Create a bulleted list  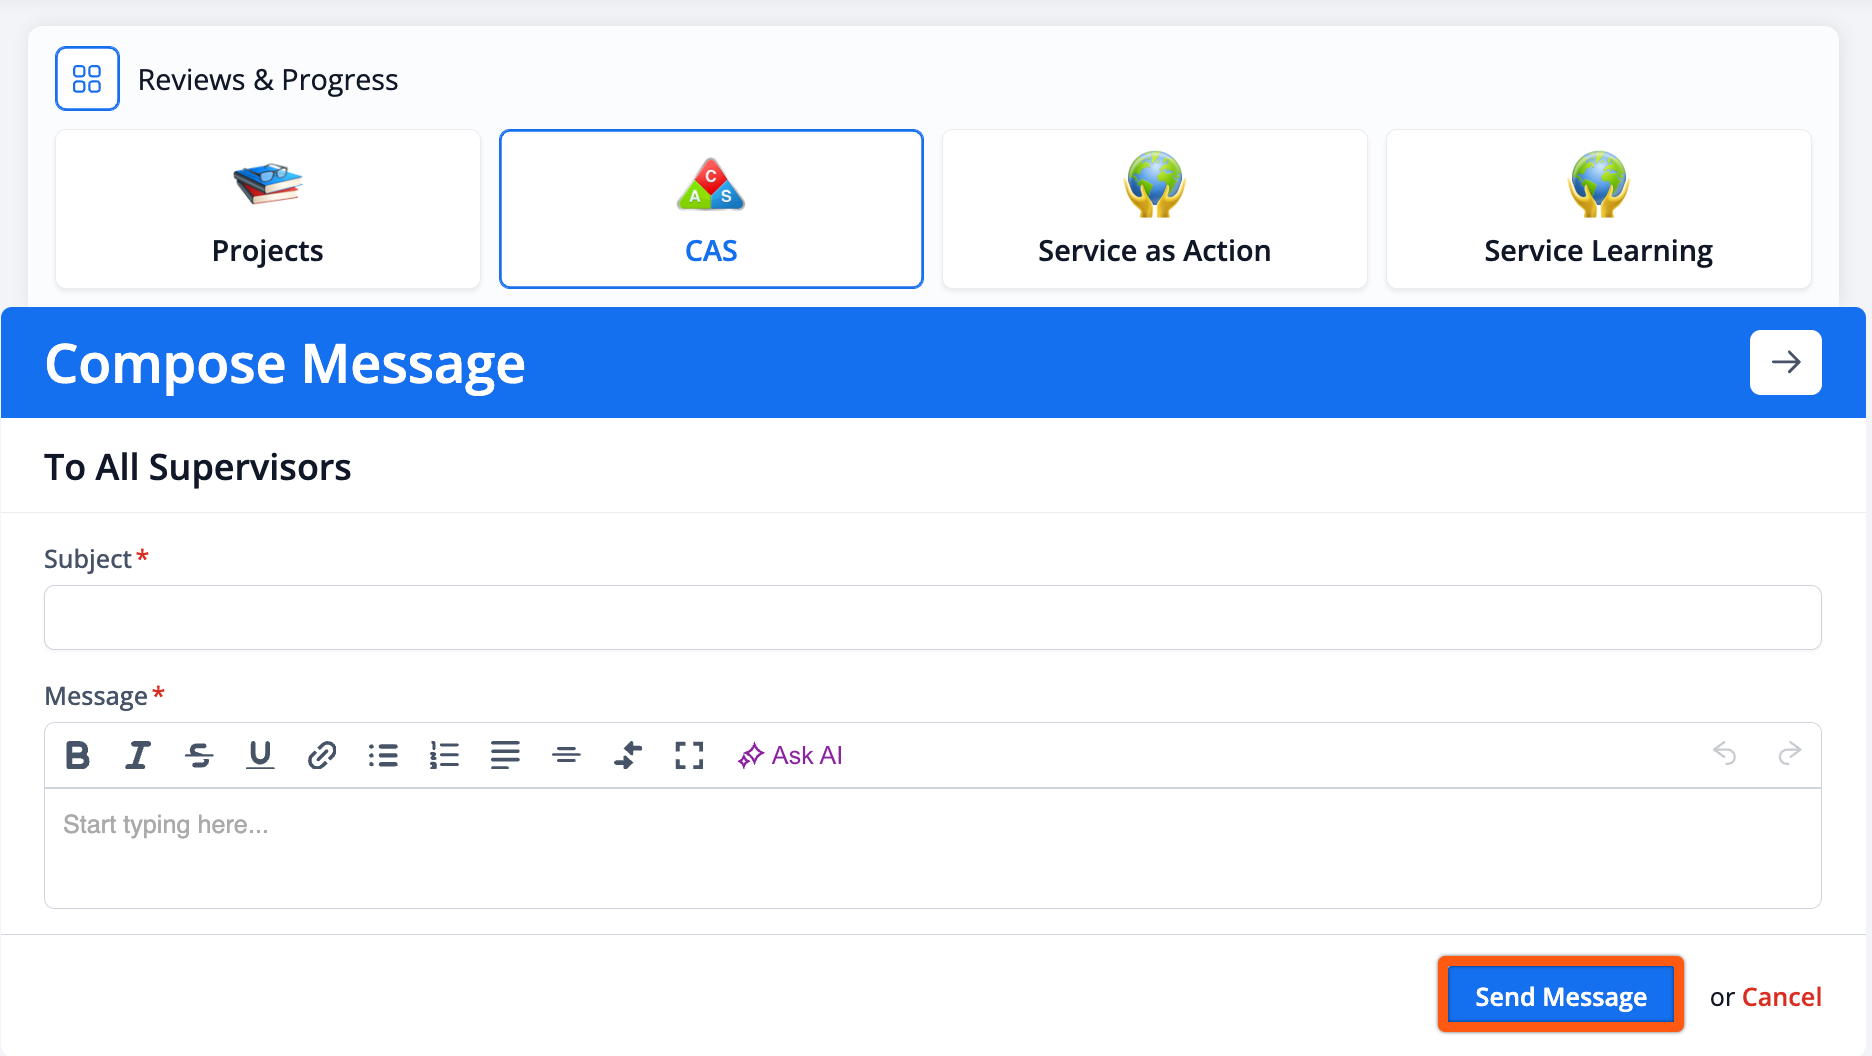coord(383,755)
